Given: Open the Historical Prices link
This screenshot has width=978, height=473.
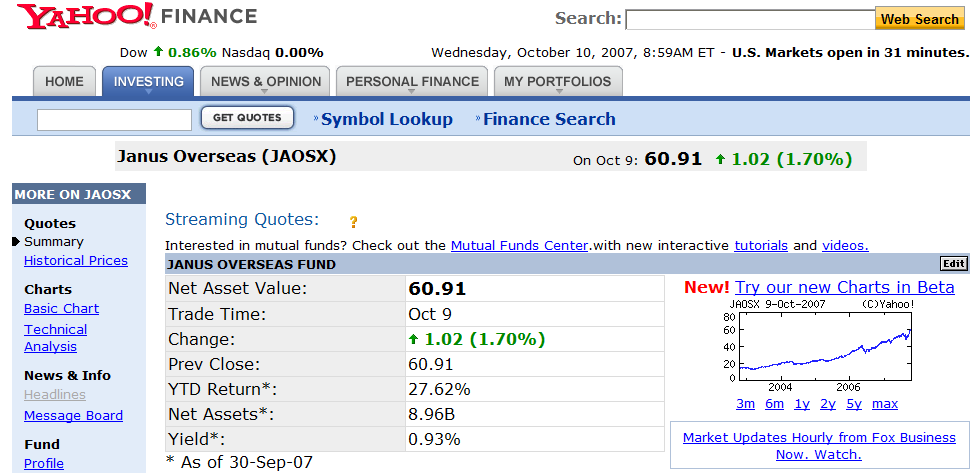Looking at the screenshot, I should point(75,261).
